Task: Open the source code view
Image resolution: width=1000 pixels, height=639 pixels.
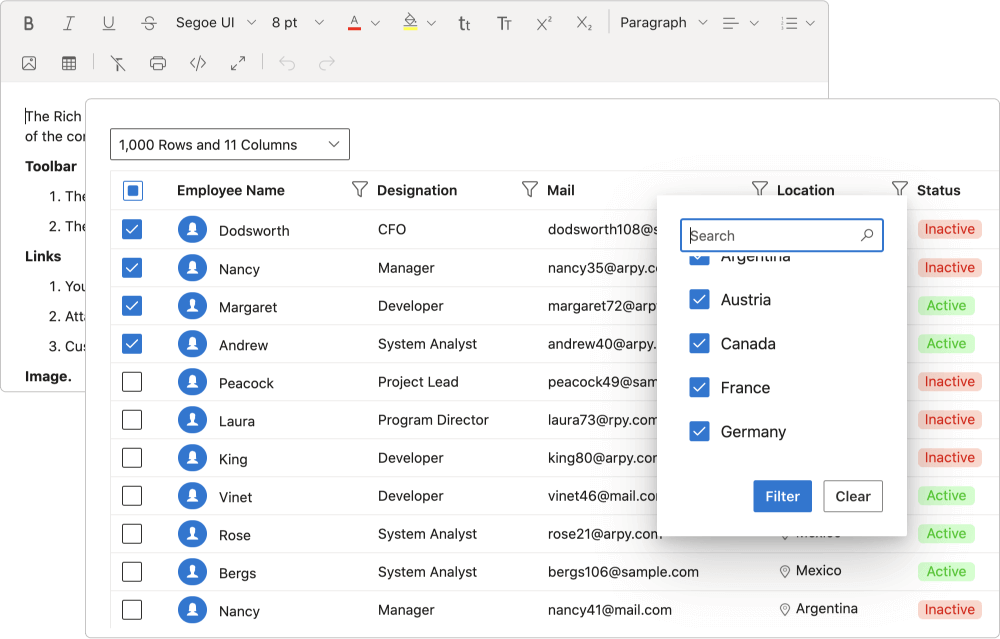Action: coord(197,62)
